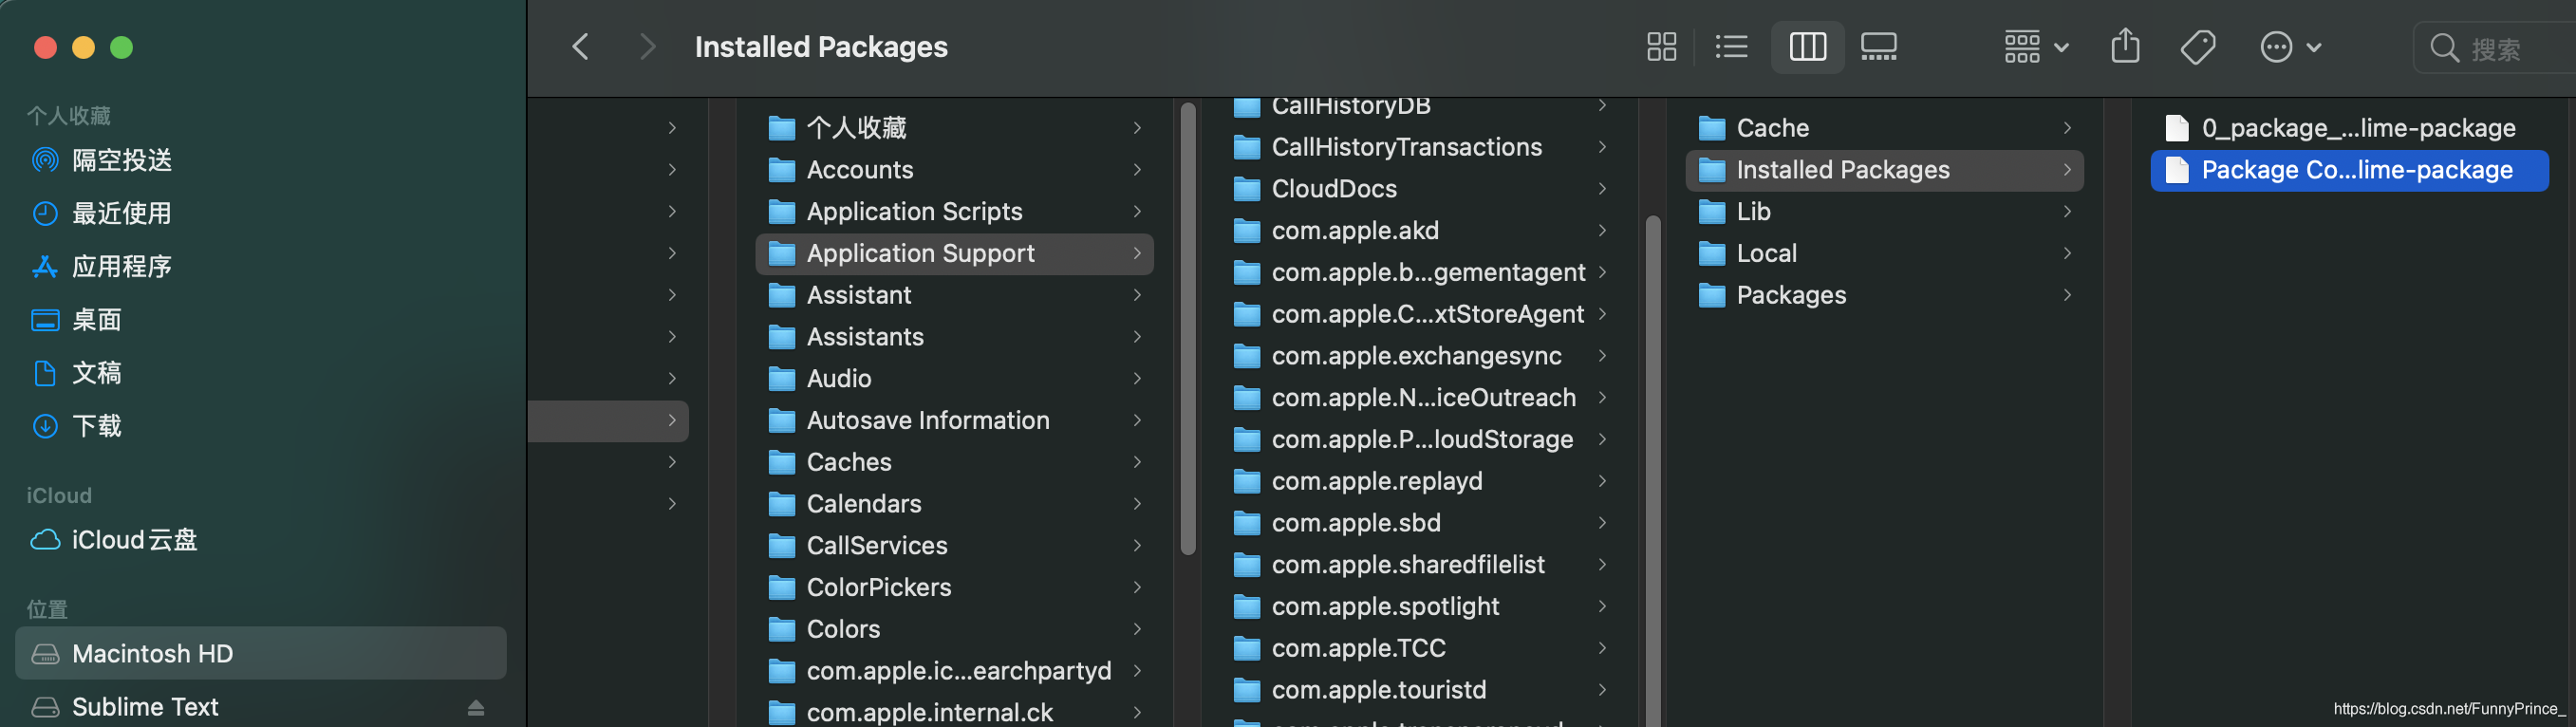The image size is (2576, 727).
Task: Select the Autosave Information folder
Action: (954, 420)
